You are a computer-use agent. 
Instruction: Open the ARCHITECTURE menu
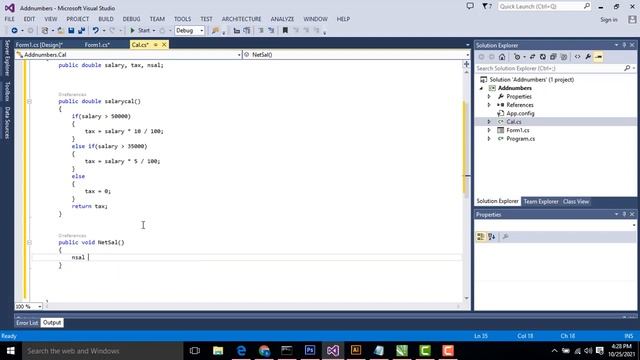[242, 19]
